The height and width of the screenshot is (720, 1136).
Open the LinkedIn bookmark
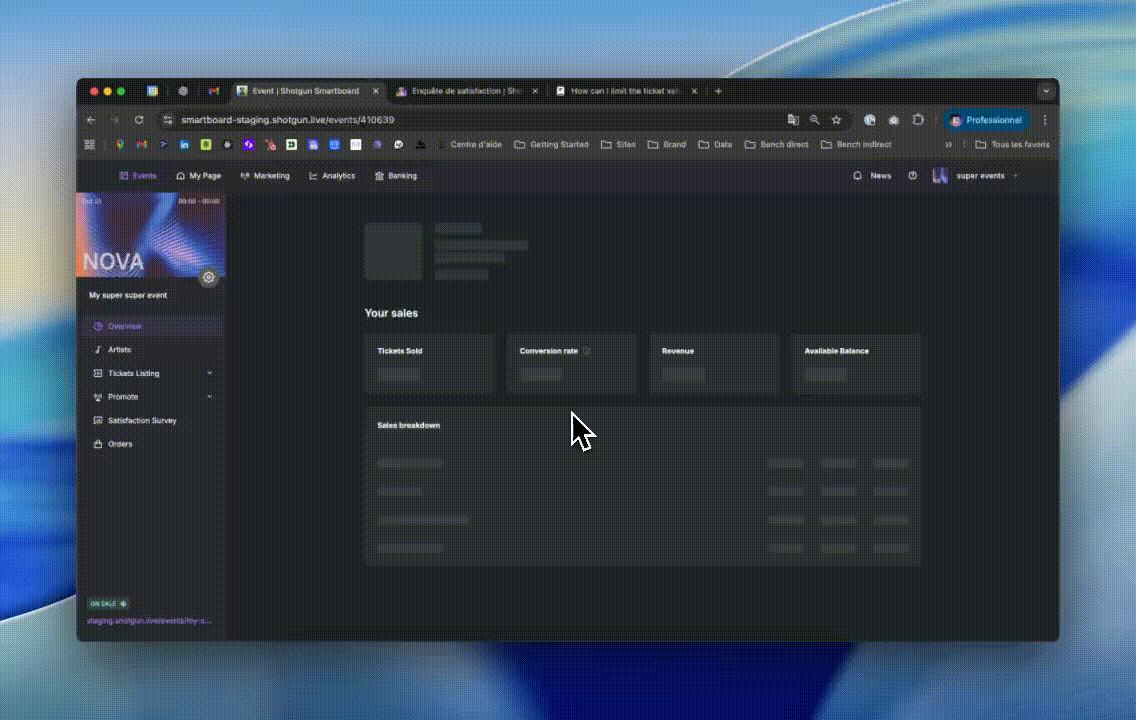184,145
